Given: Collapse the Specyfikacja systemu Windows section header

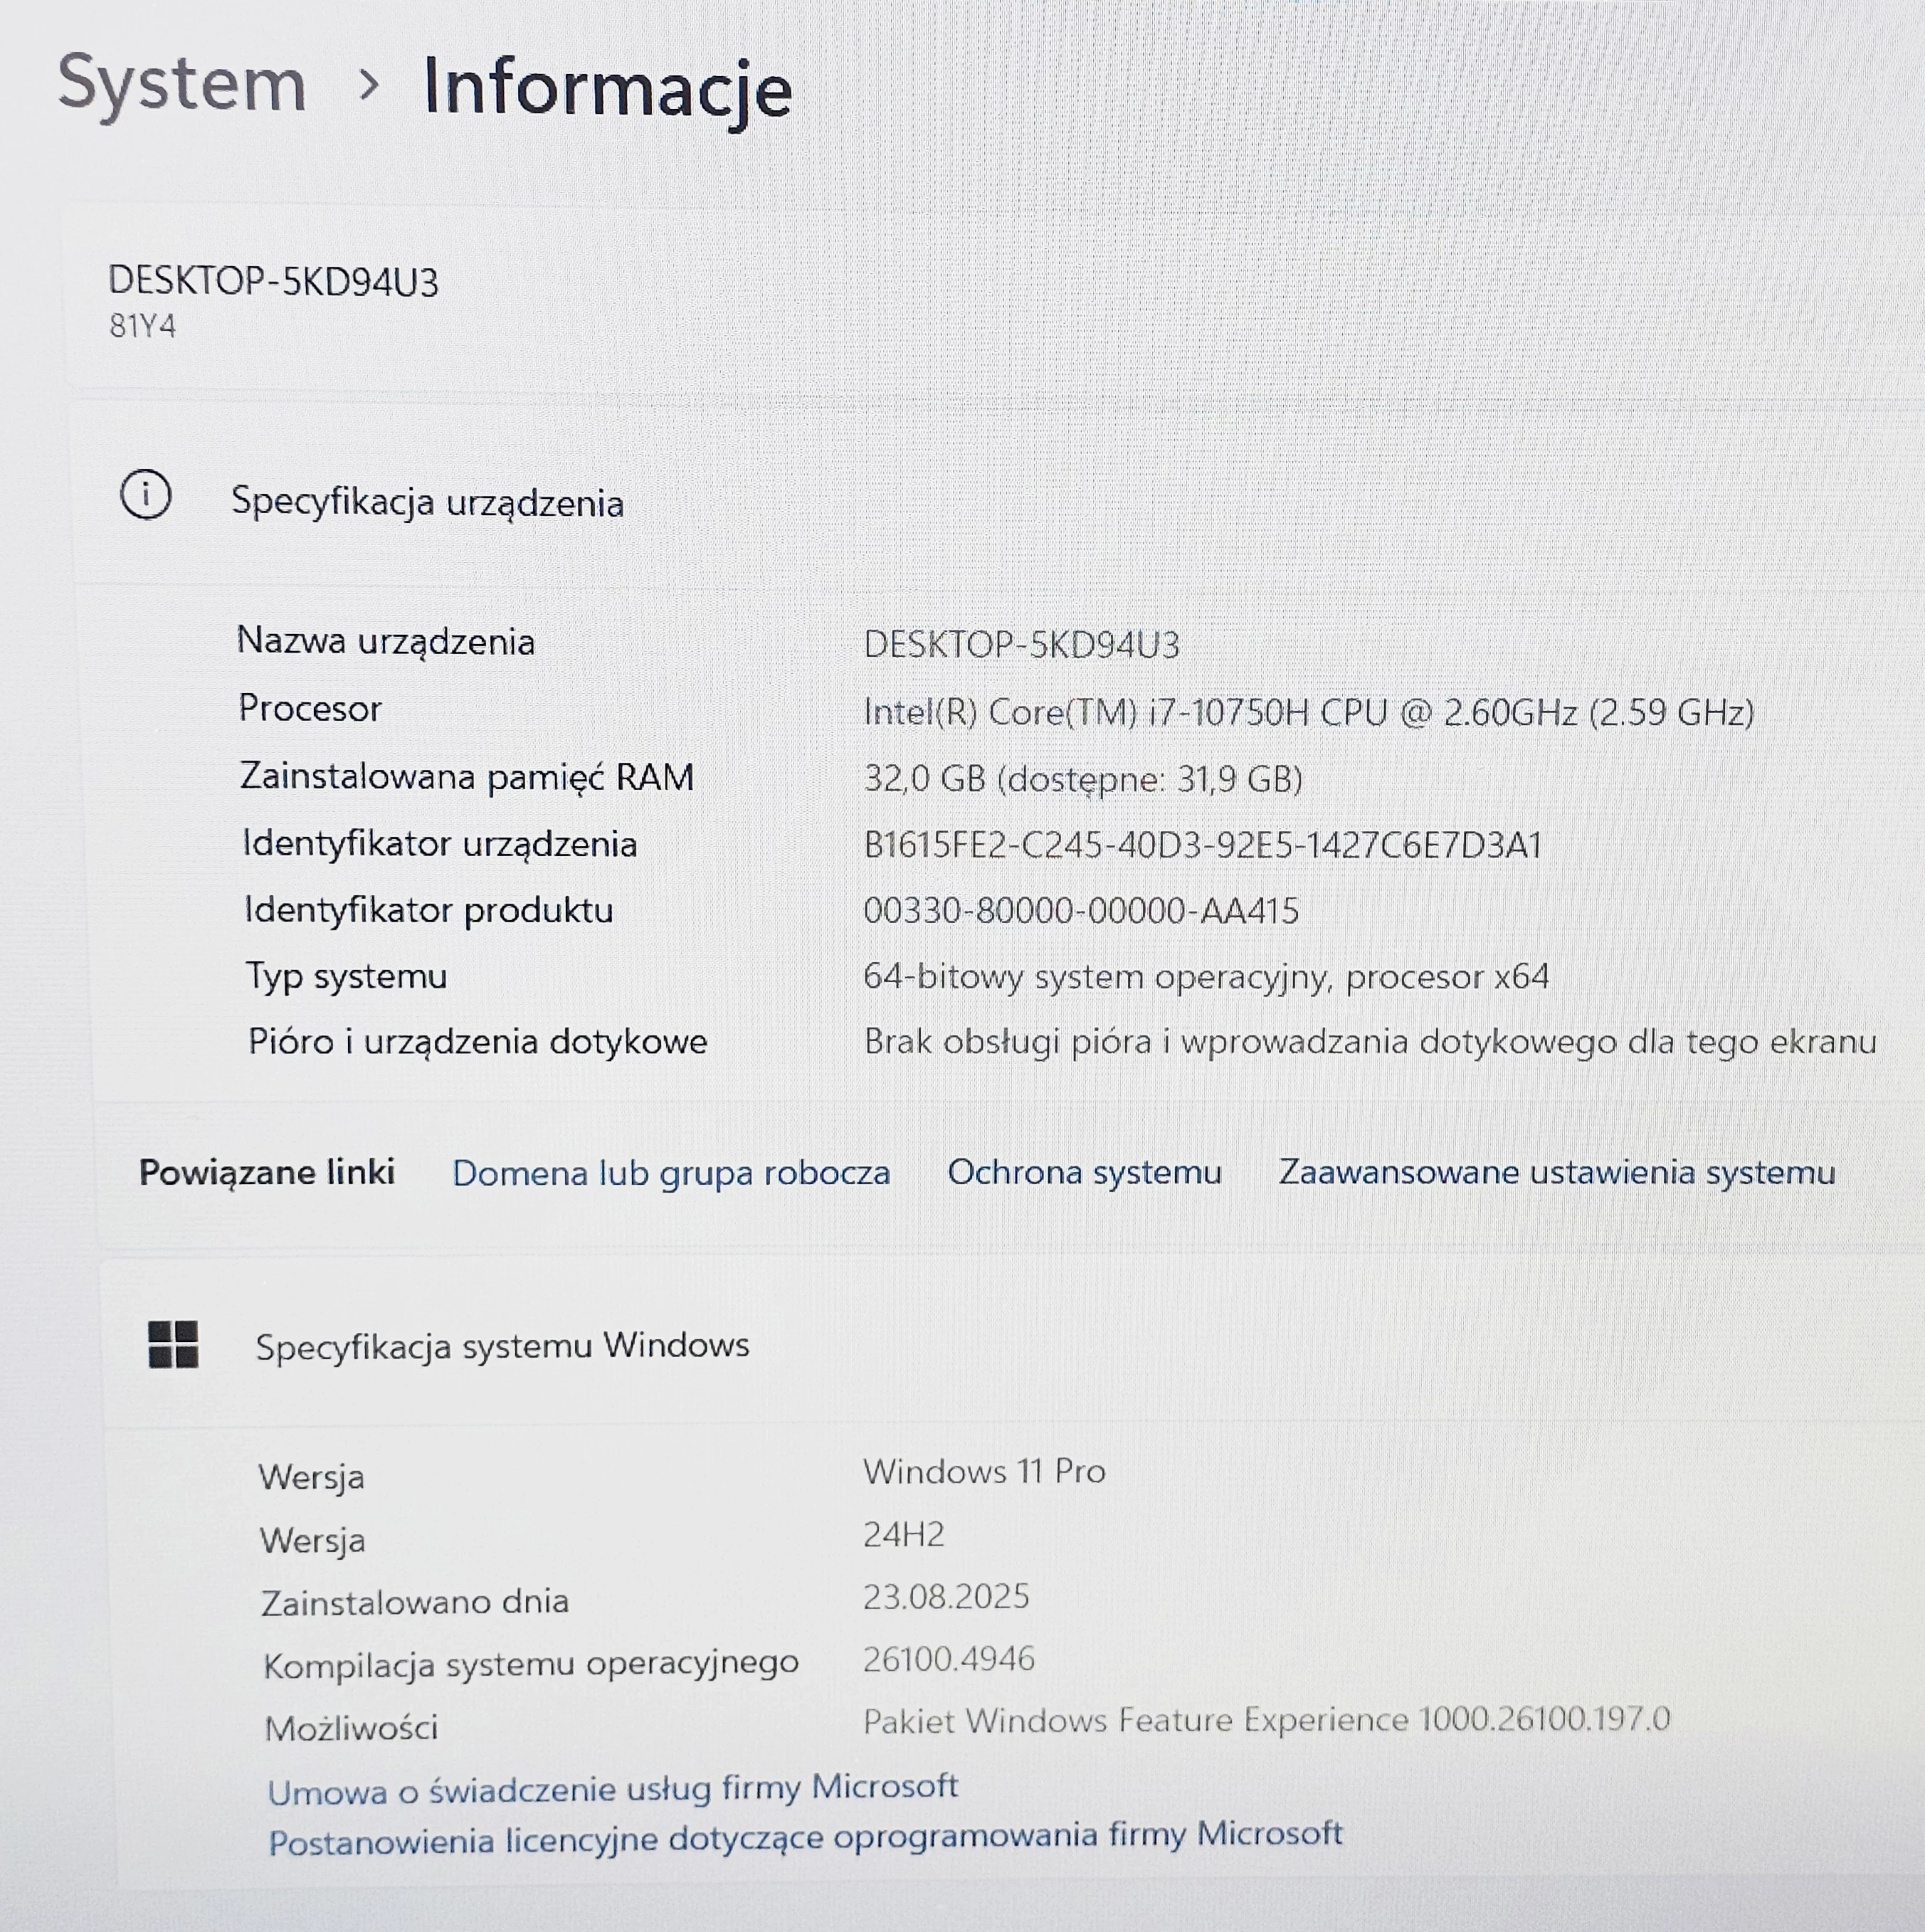Looking at the screenshot, I should tap(502, 1346).
